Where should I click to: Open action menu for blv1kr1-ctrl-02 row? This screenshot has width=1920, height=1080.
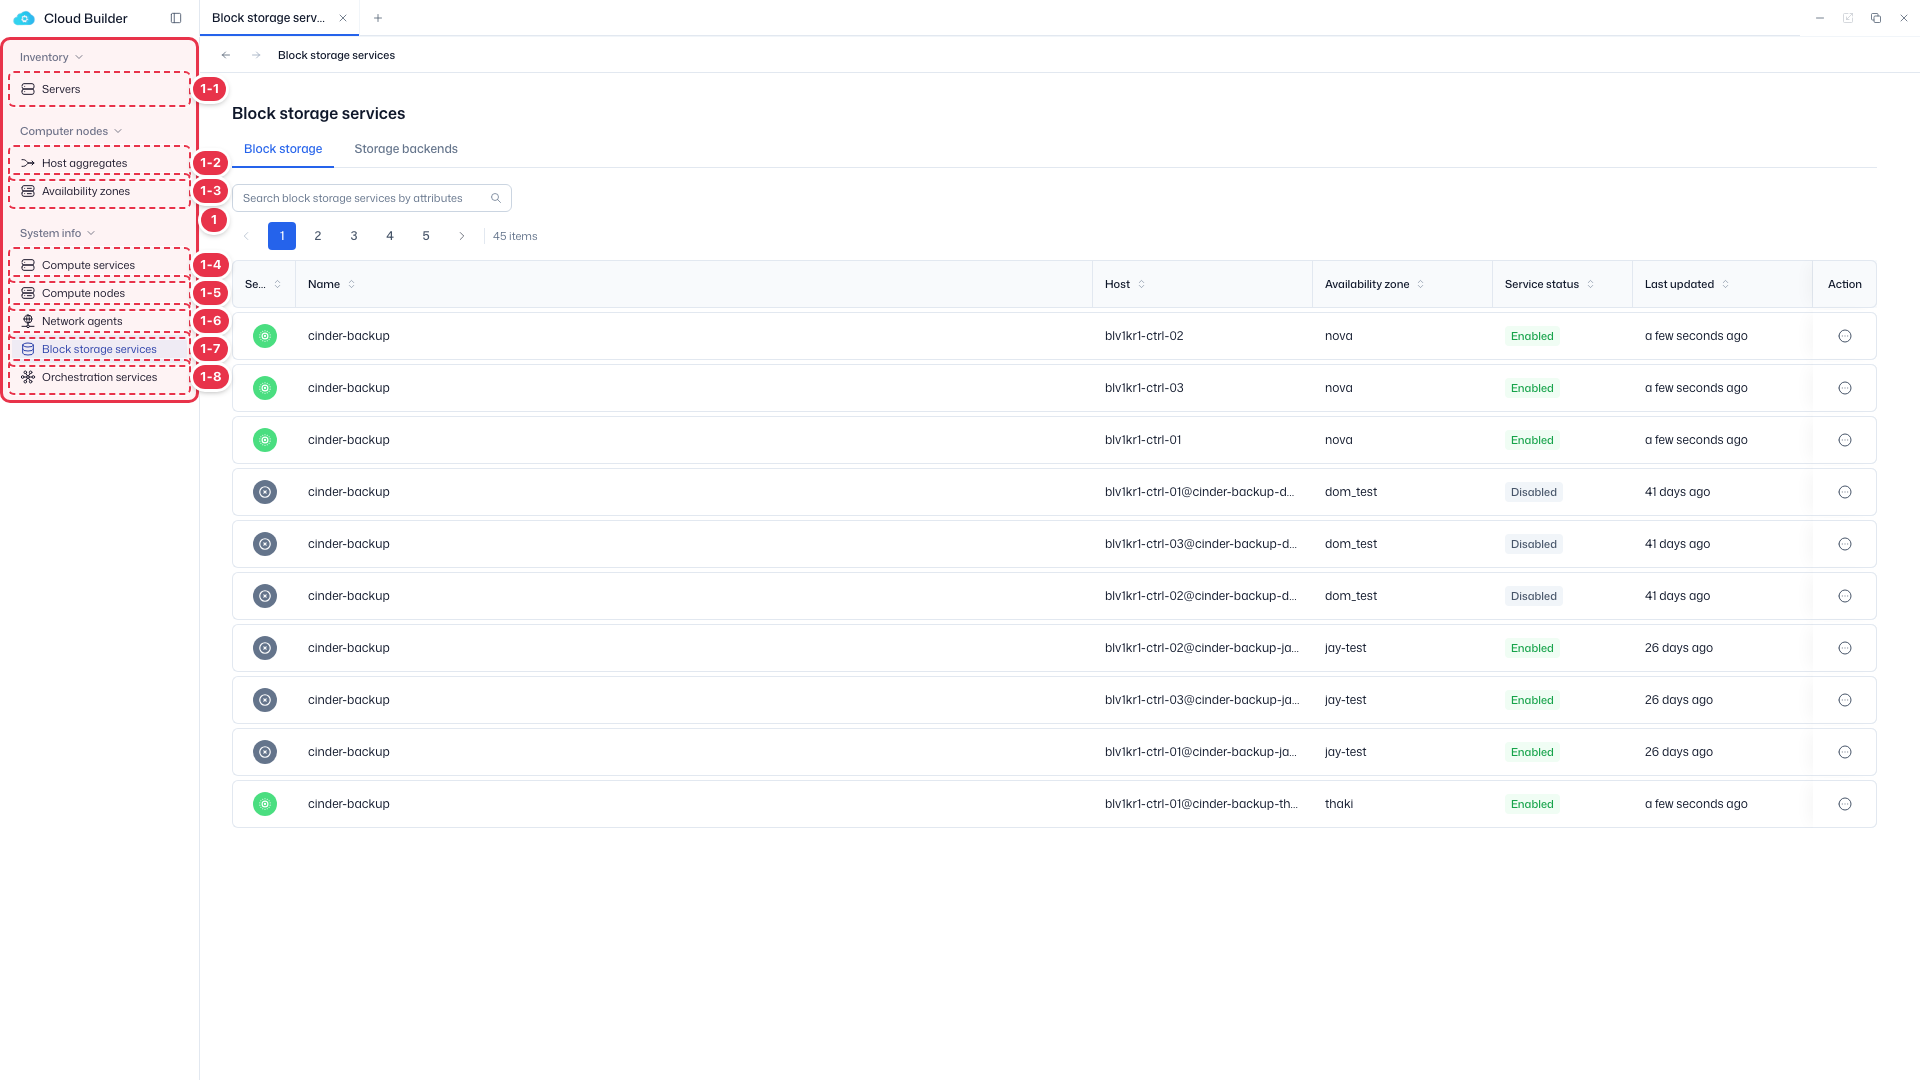tap(1845, 336)
